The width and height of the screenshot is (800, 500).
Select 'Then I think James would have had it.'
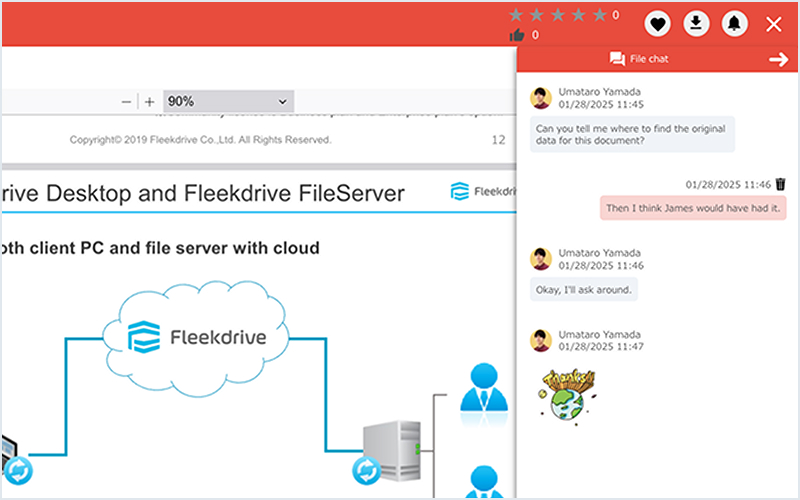coord(693,208)
